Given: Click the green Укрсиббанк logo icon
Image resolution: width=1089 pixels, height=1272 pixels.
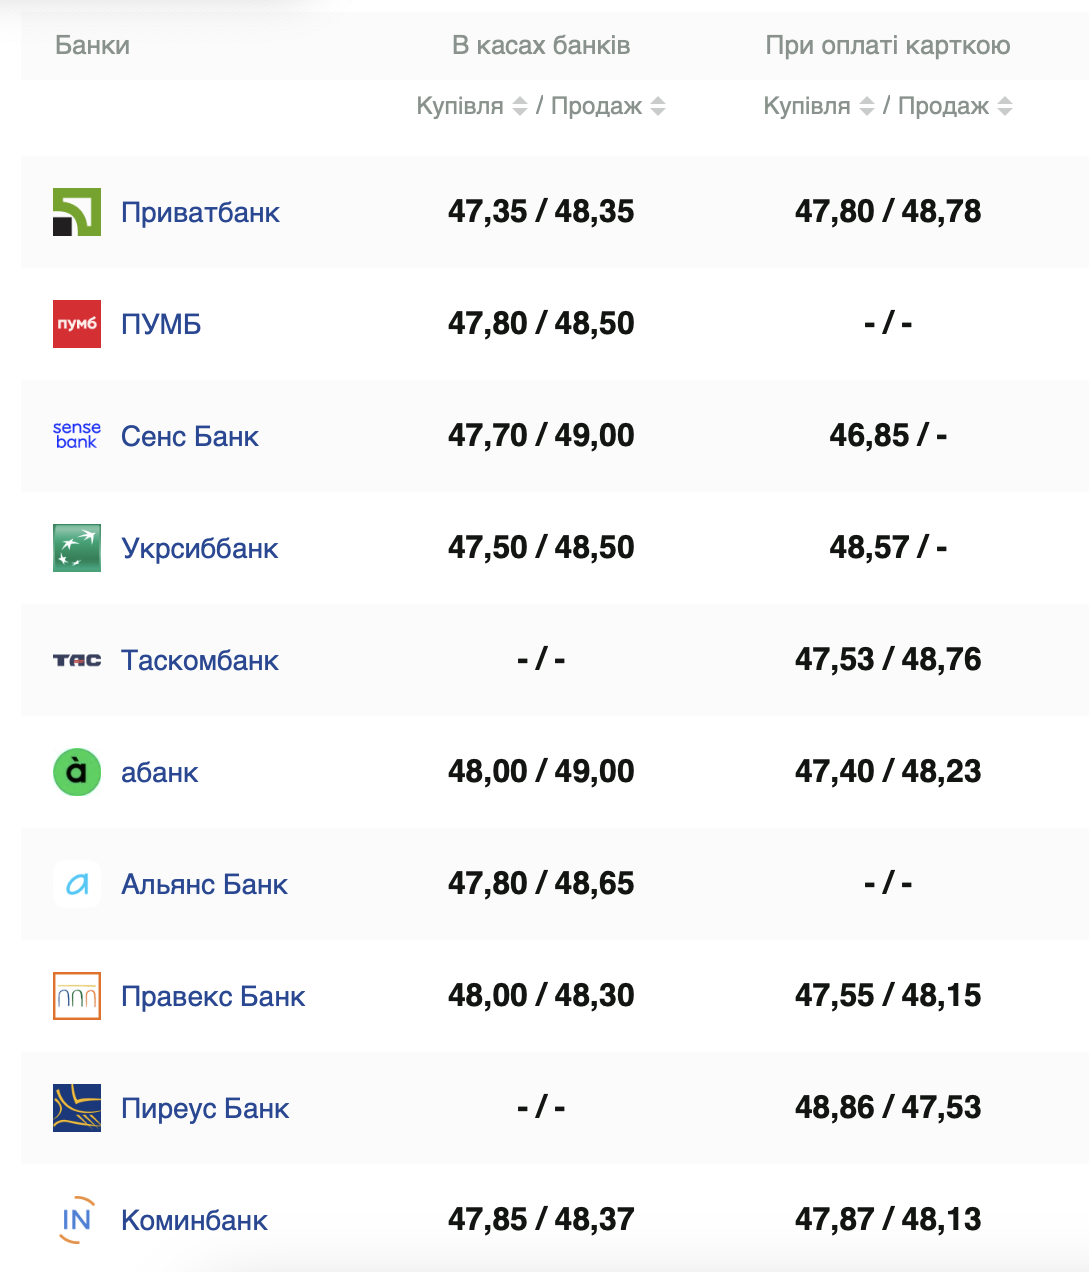Looking at the screenshot, I should pos(77,548).
